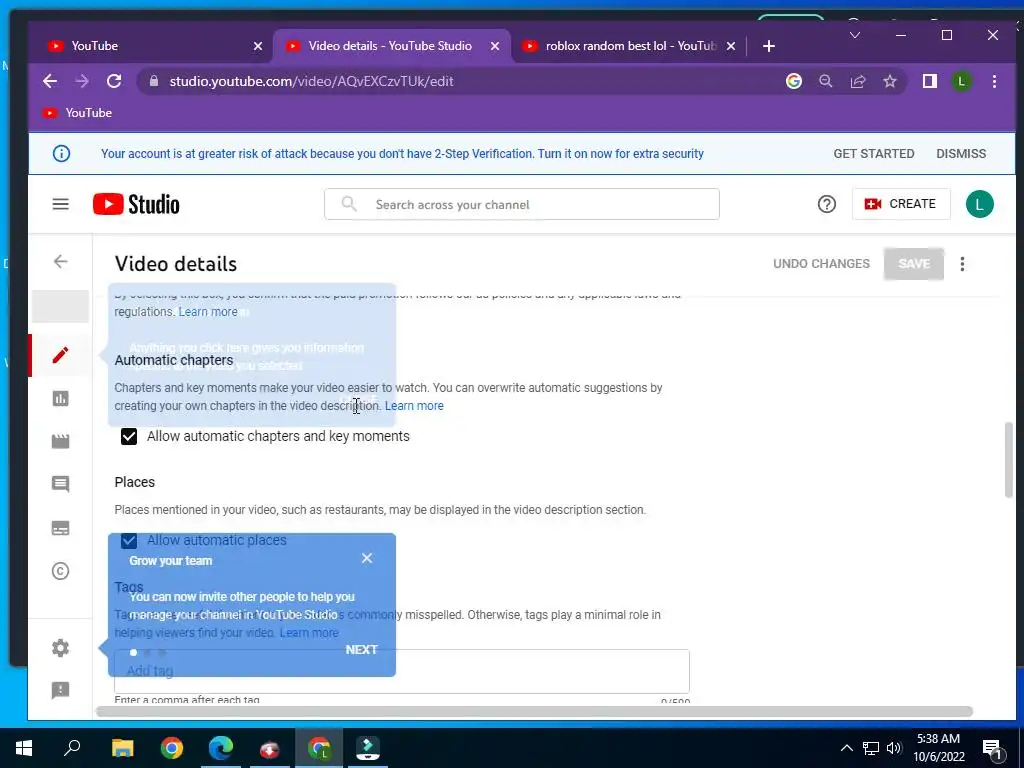Open File Explorer from taskbar

point(122,748)
